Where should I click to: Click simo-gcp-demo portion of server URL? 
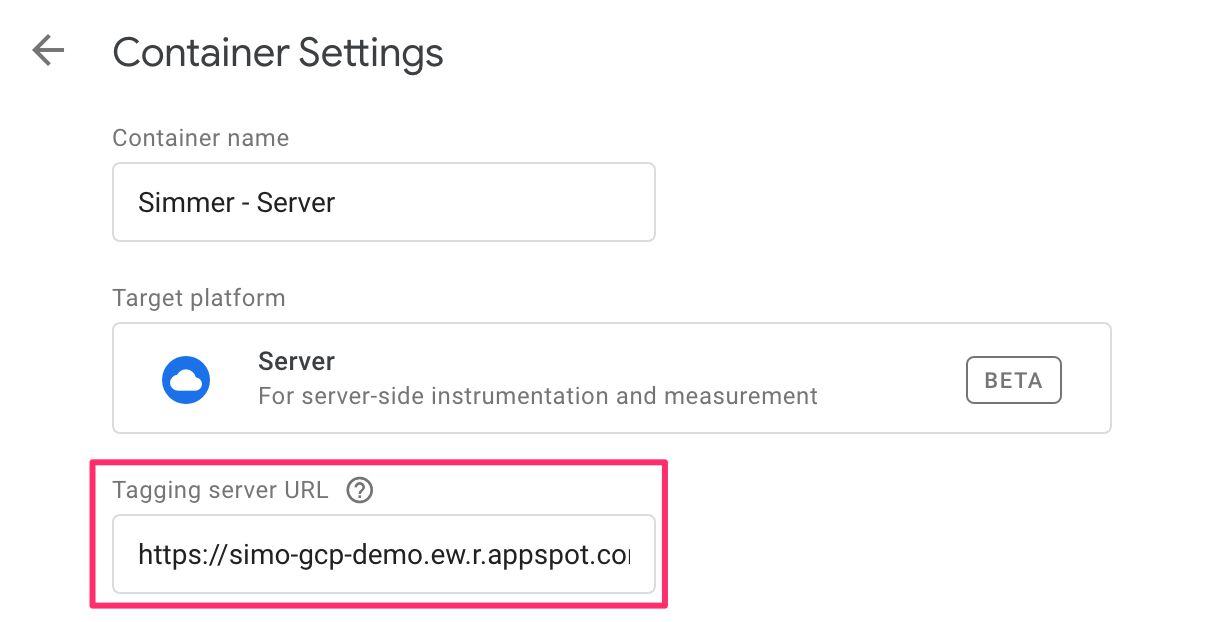pos(290,555)
